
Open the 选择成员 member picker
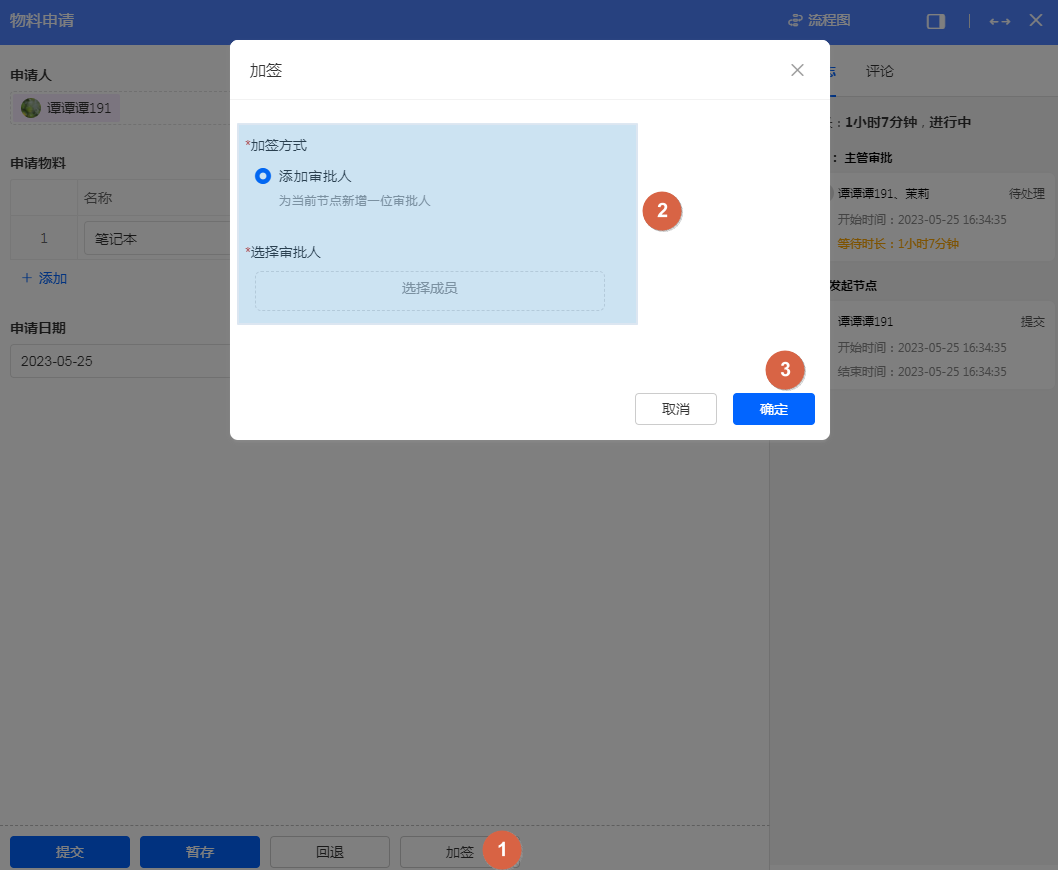429,289
